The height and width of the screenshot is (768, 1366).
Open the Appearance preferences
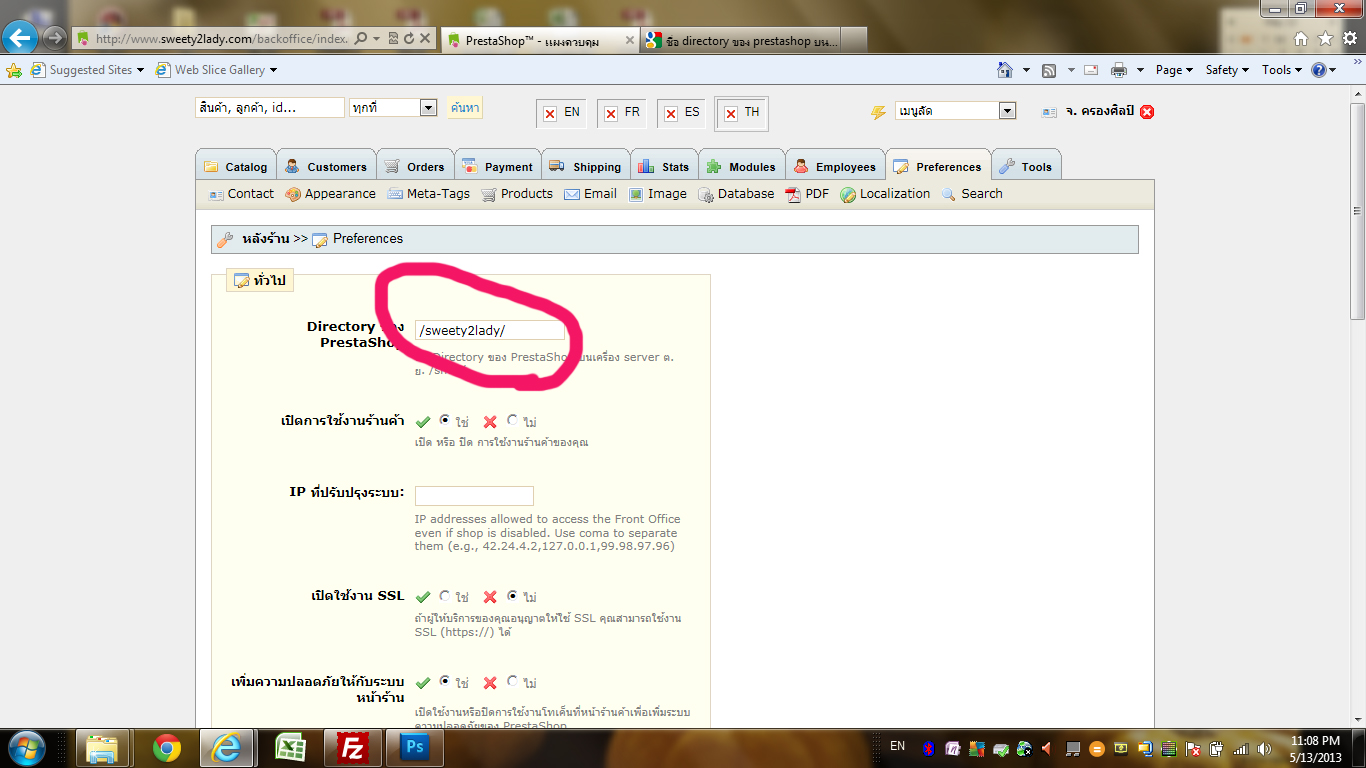pos(331,194)
